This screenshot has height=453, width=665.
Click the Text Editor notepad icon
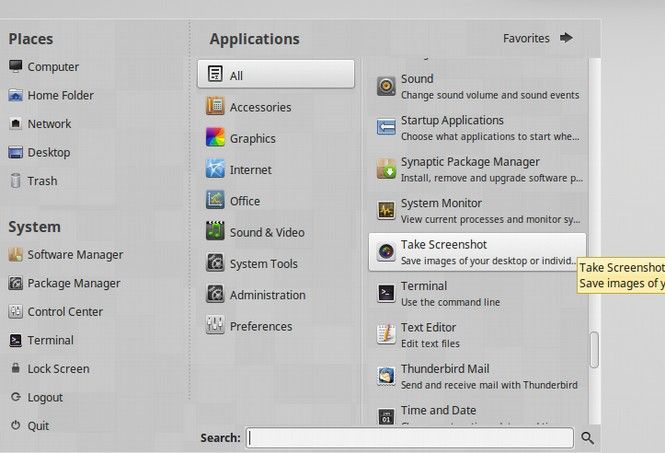click(386, 334)
